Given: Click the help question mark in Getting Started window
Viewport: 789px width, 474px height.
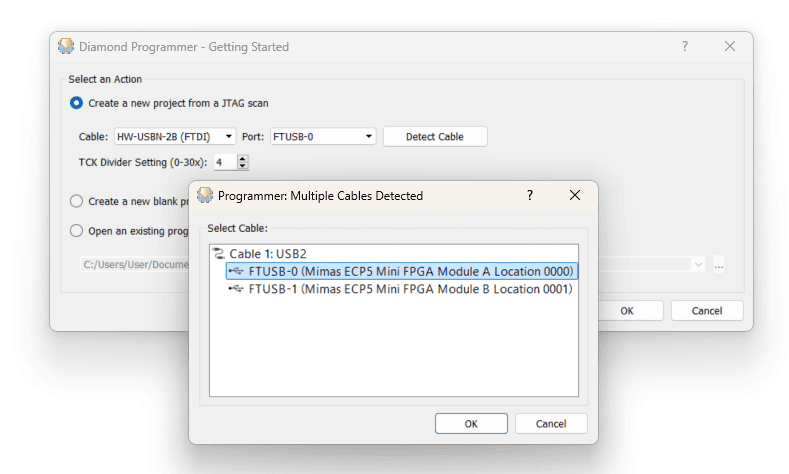Looking at the screenshot, I should 685,46.
